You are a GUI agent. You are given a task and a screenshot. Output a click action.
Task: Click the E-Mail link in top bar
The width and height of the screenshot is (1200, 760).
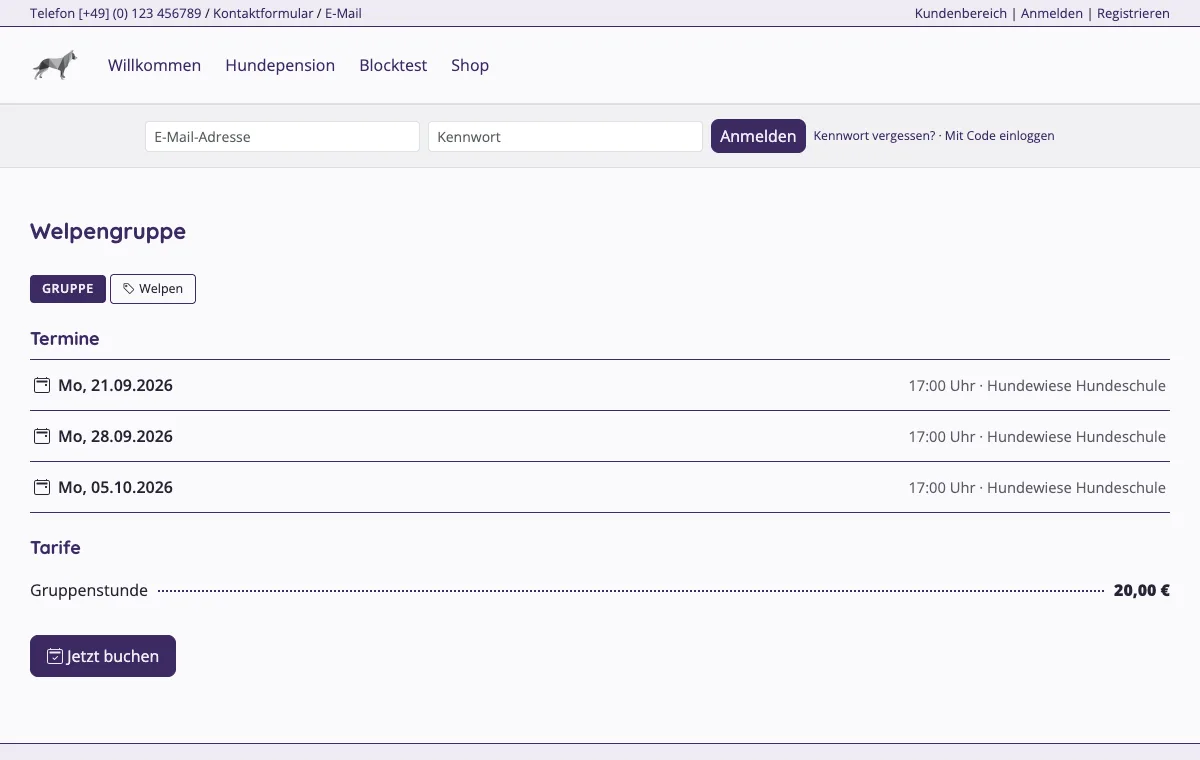point(343,14)
